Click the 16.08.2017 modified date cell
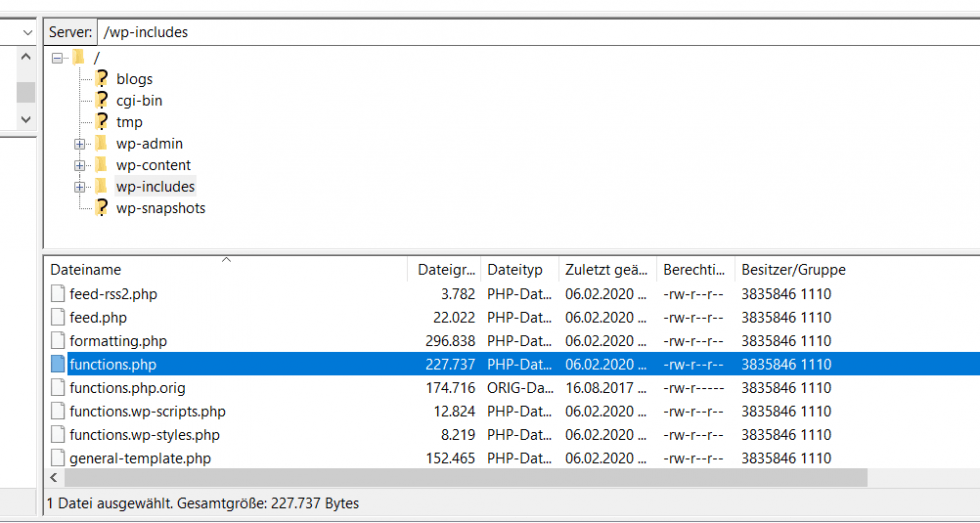Screen dimensions: 980x523 point(608,388)
